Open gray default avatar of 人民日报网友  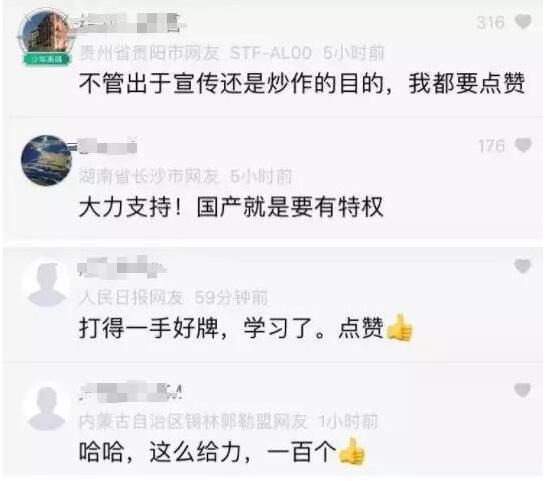(47, 284)
